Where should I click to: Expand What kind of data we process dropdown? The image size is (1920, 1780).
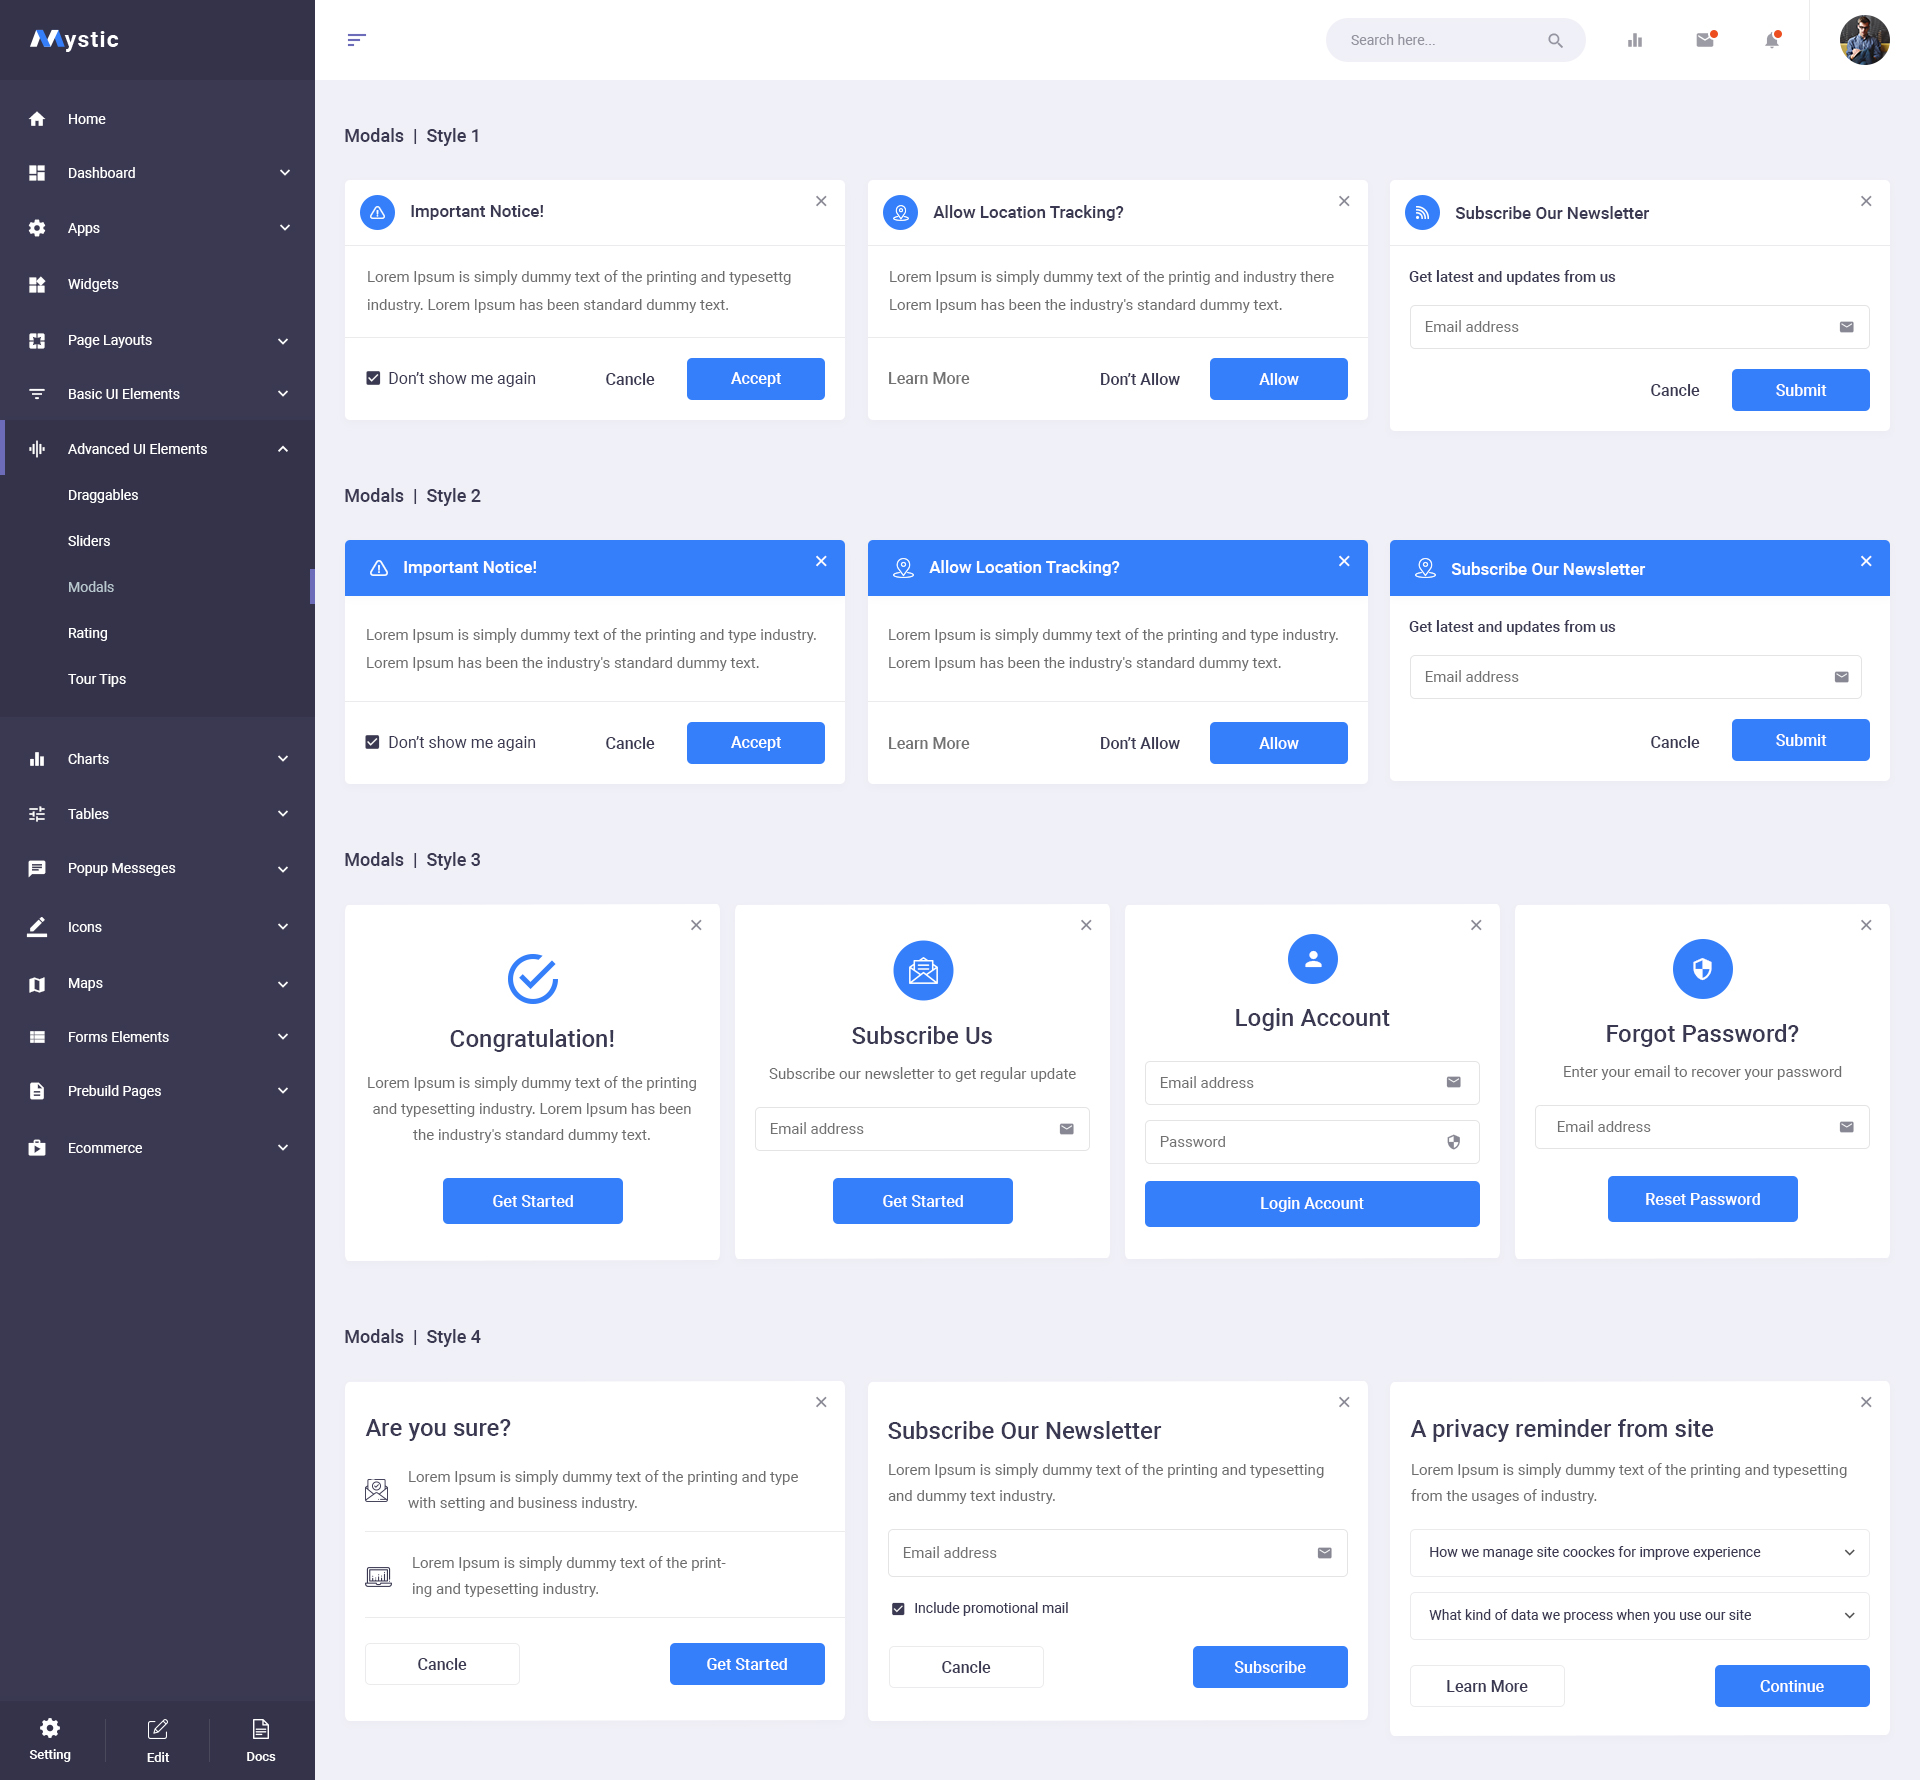point(1639,1615)
